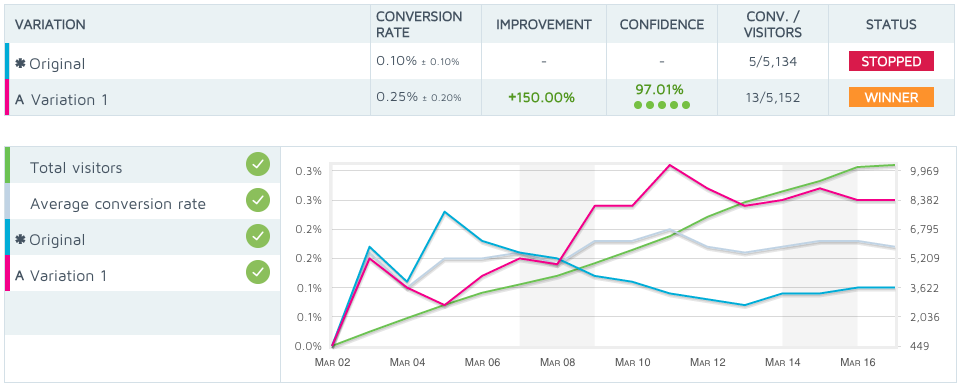Toggle the Average conversion rate checkmark
Viewport: 960px width, 387px height.
pyautogui.click(x=258, y=200)
